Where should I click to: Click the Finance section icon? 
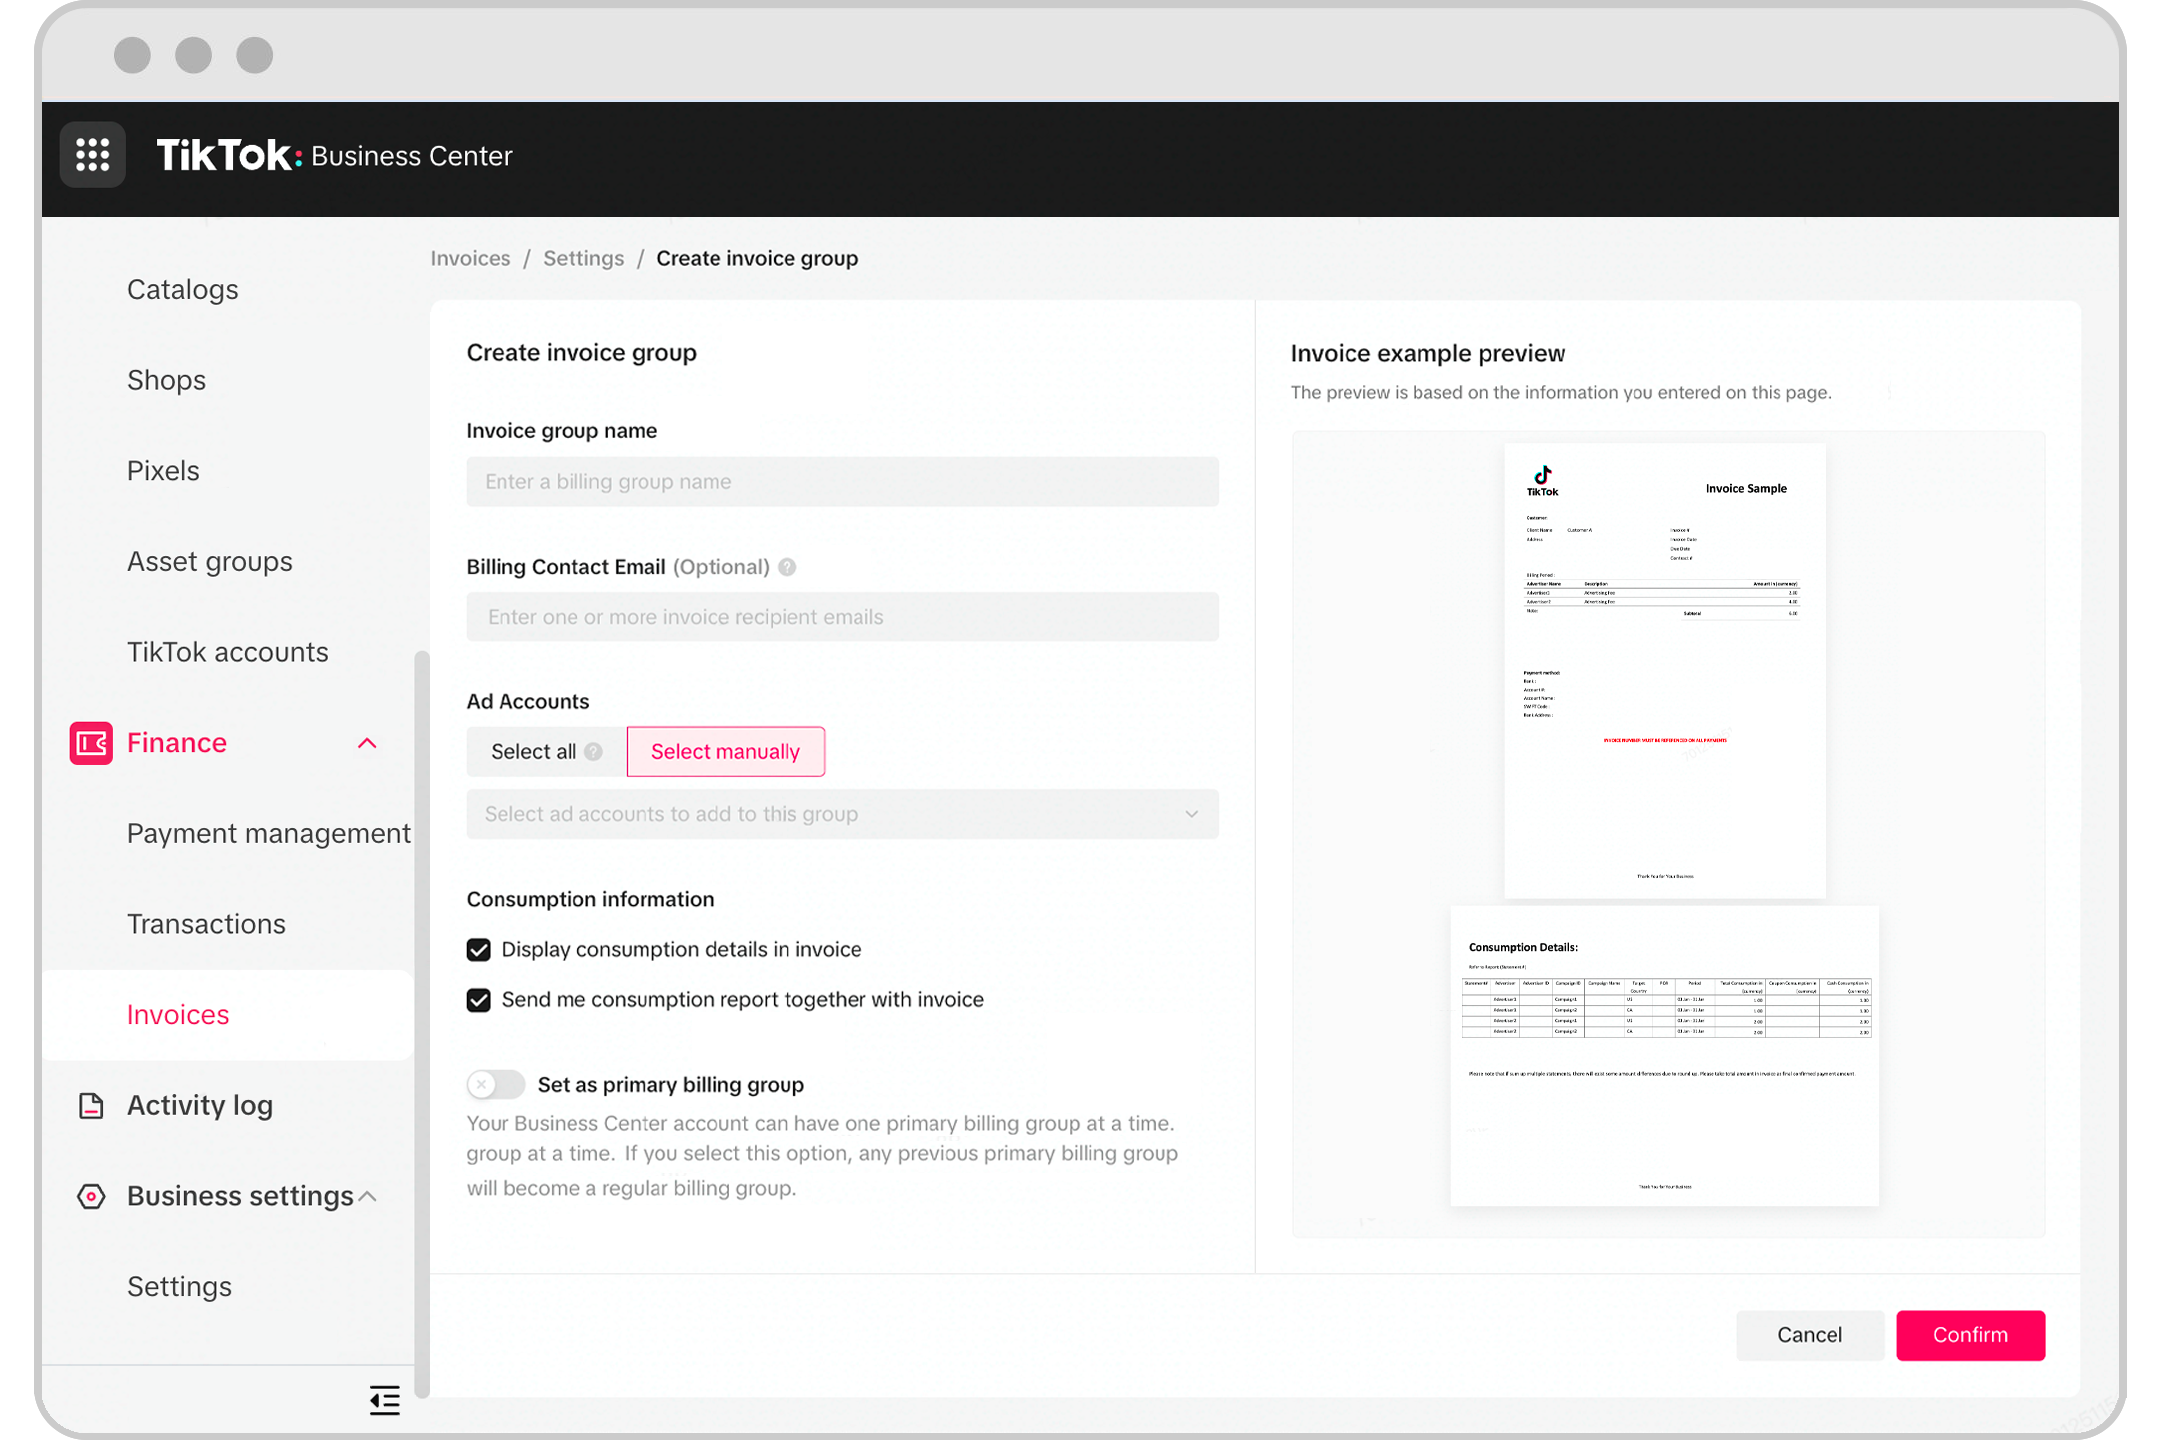90,742
